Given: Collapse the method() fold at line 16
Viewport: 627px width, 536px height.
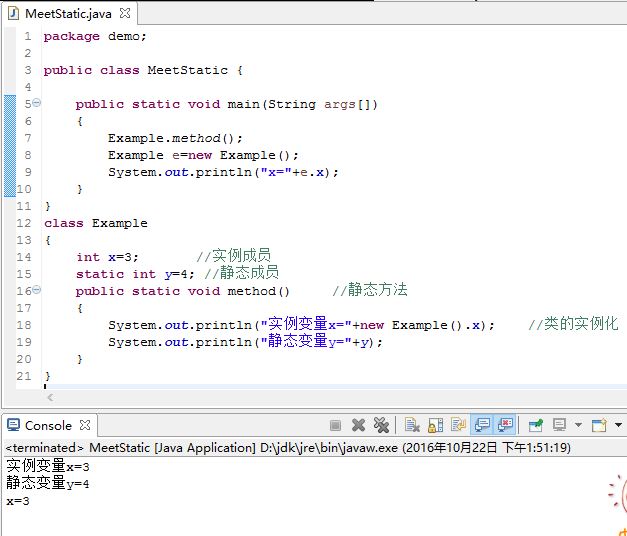Looking at the screenshot, I should (x=36, y=290).
